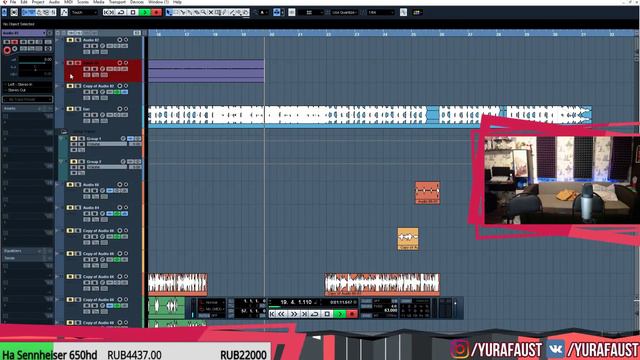640x360 pixels.
Task: Solo the bas track
Action: point(78,109)
